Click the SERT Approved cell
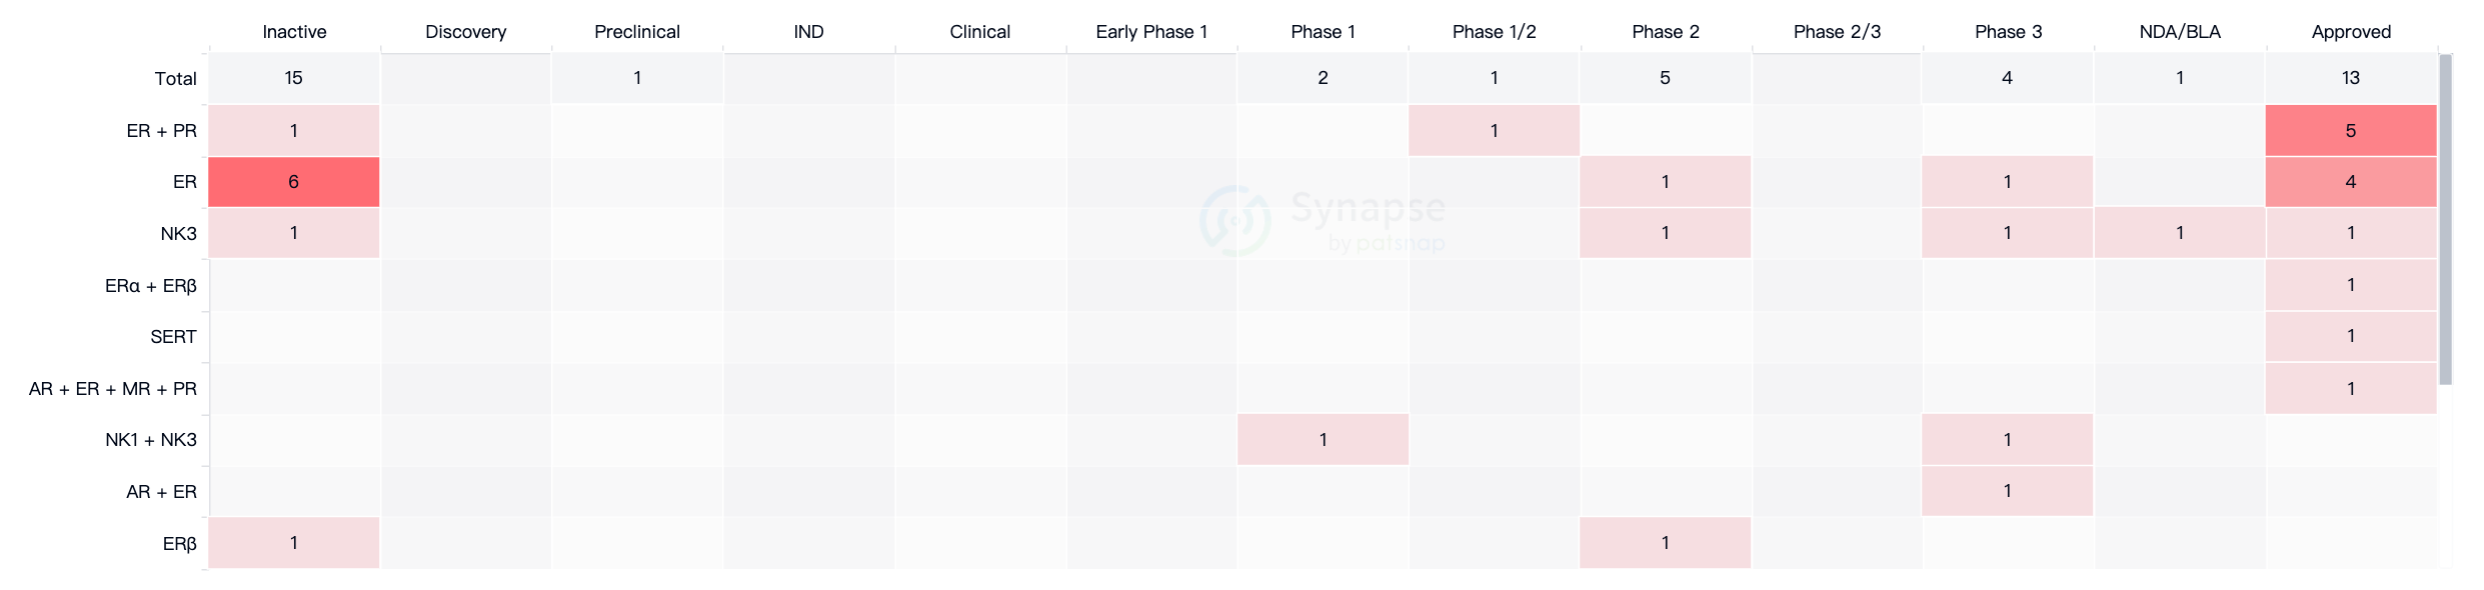 point(2350,336)
